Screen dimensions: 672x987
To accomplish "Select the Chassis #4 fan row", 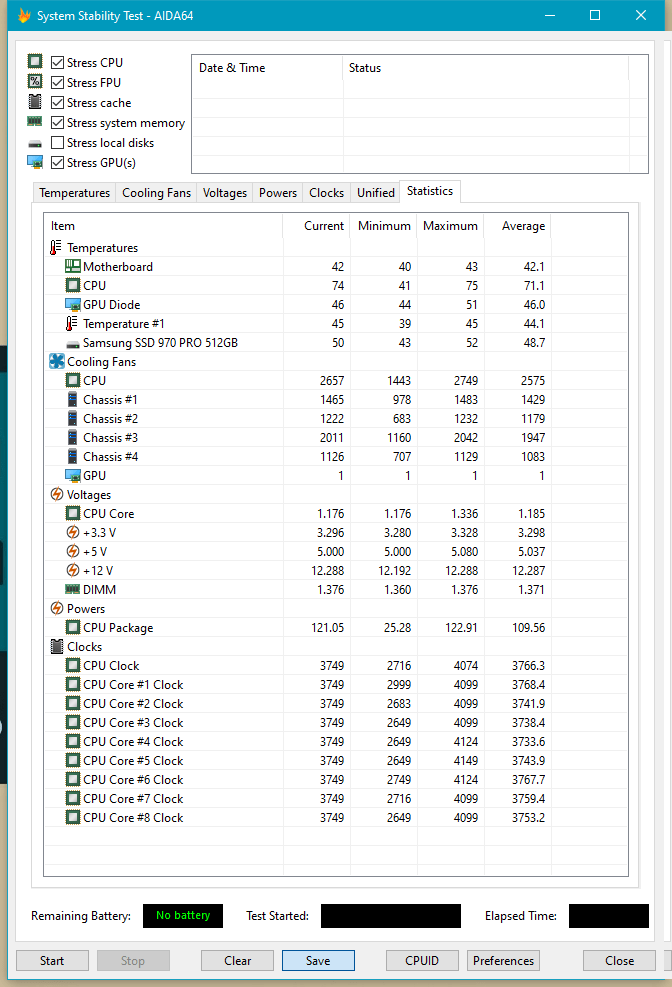I will point(336,456).
